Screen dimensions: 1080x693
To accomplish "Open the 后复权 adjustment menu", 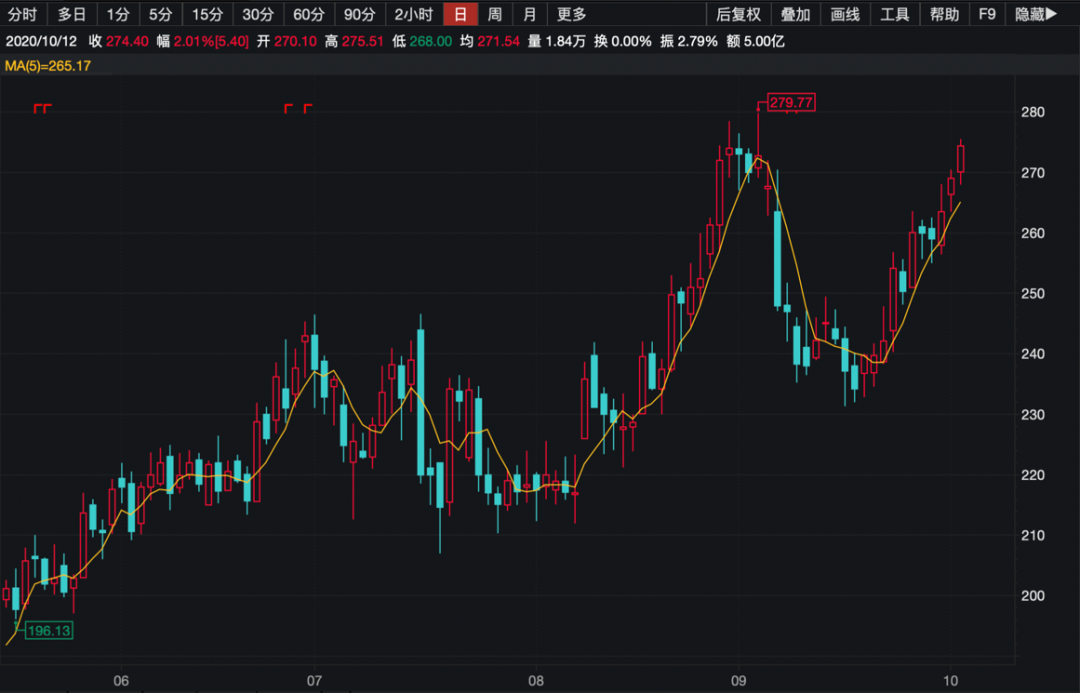I will [x=738, y=14].
